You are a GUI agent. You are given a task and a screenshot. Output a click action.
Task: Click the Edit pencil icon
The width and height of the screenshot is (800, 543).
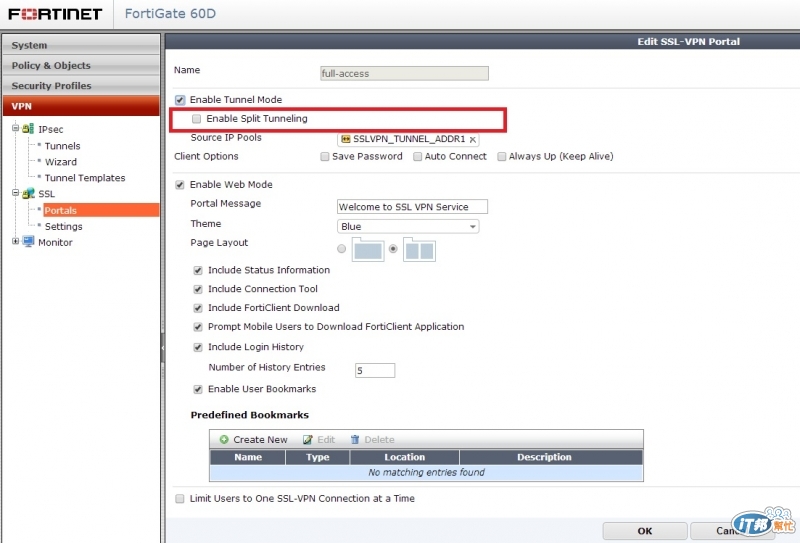308,439
